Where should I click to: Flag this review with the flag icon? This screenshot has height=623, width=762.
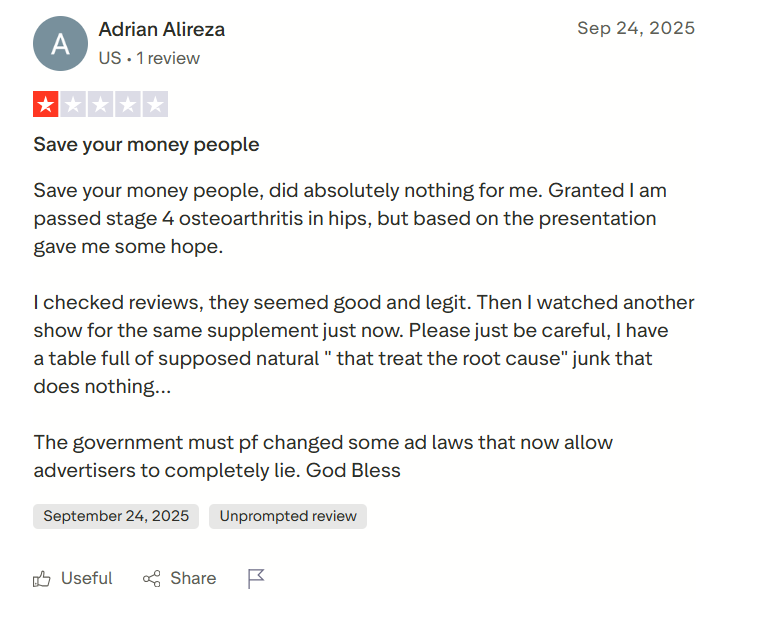pos(256,578)
